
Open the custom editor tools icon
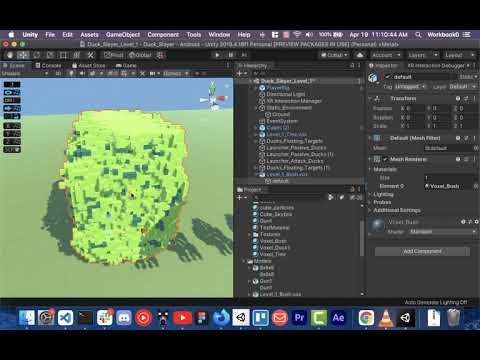tap(90, 55)
